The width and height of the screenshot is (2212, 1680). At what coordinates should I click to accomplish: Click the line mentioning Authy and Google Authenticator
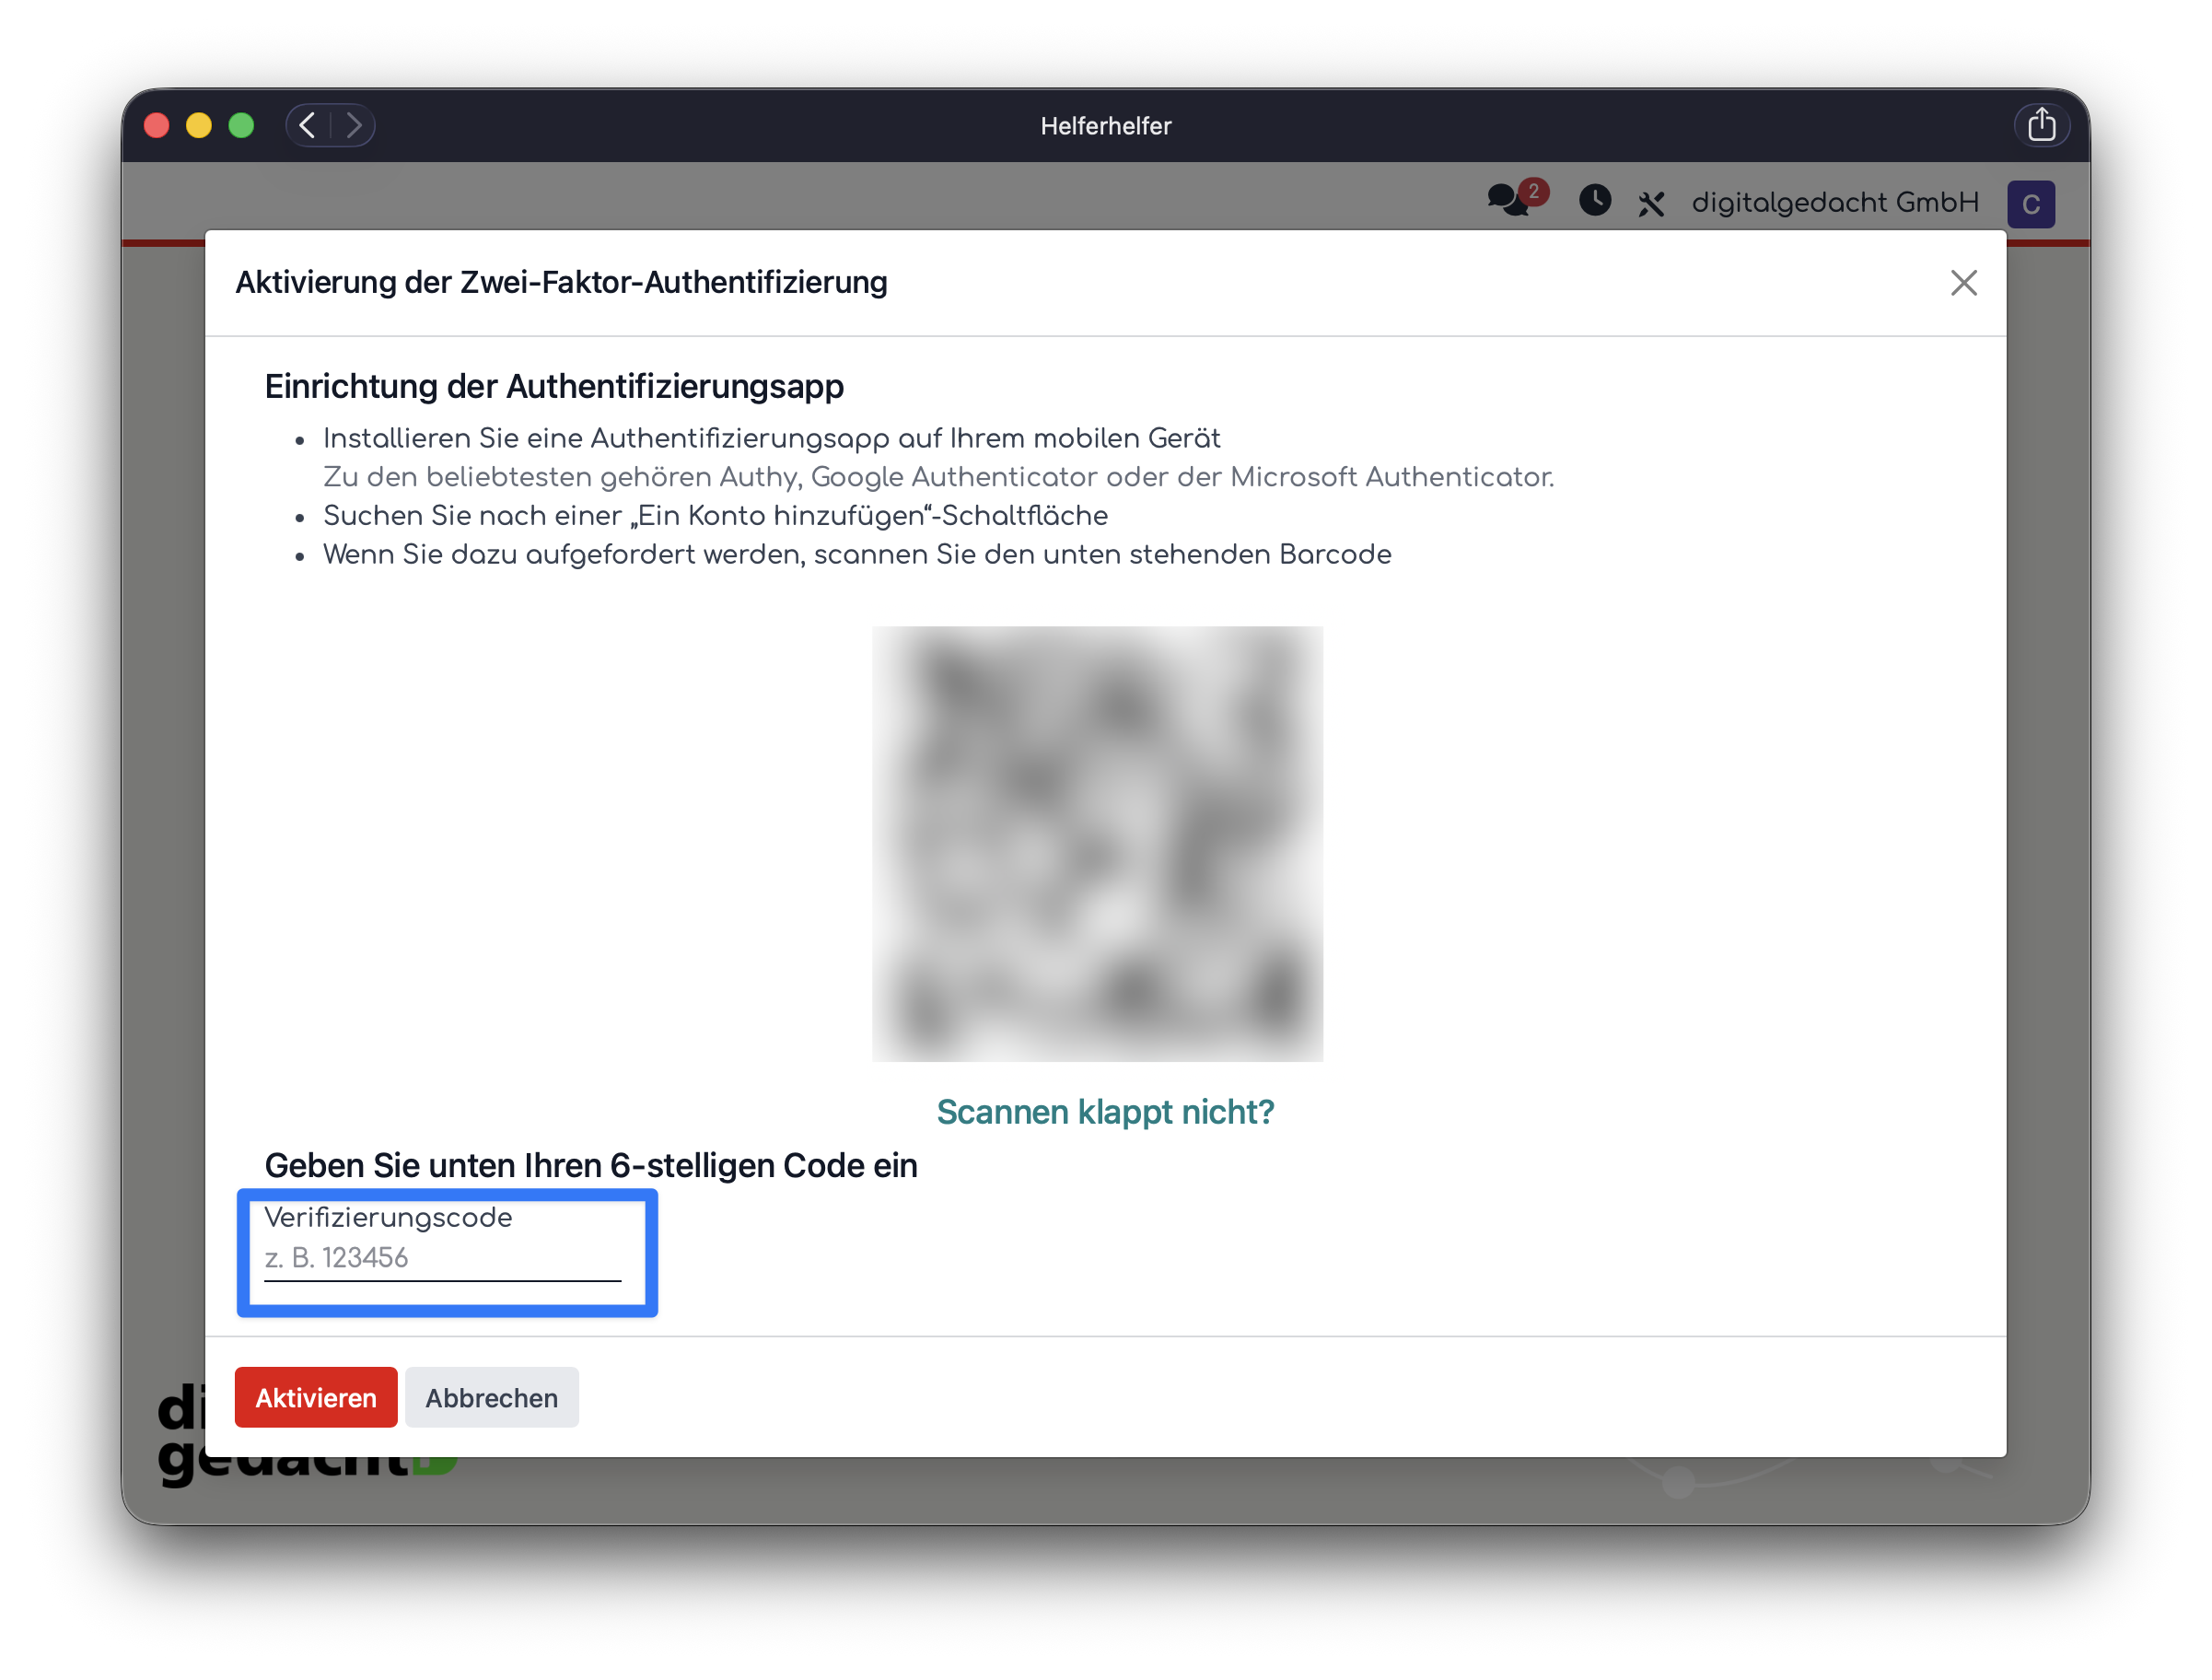938,477
